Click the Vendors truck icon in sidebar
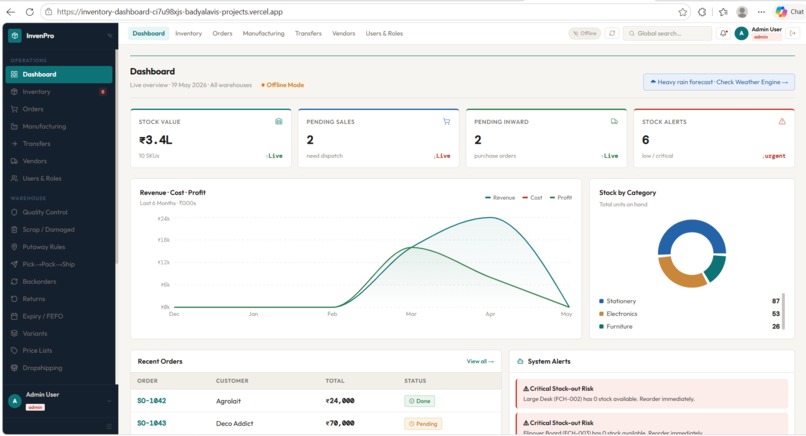806x436 pixels. [x=14, y=161]
